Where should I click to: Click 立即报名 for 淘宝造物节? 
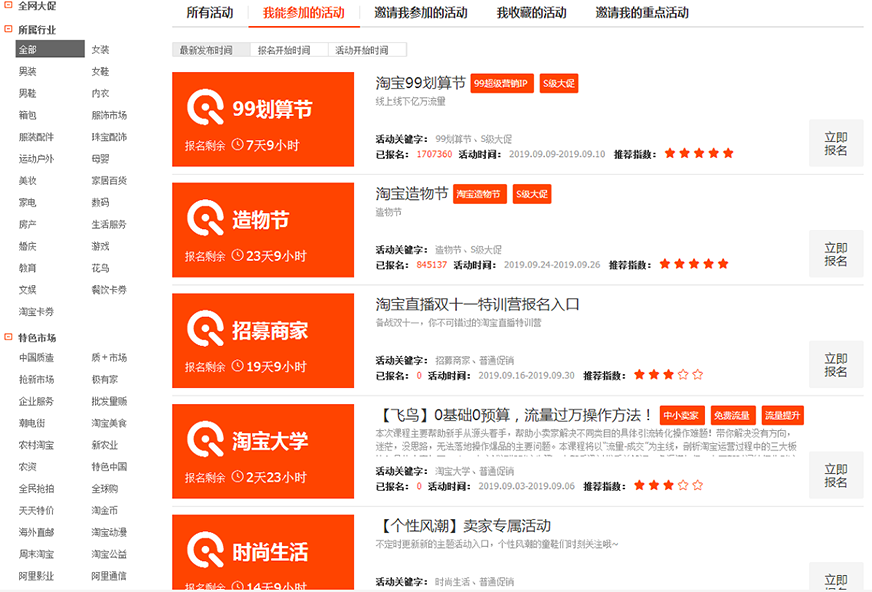[x=836, y=254]
